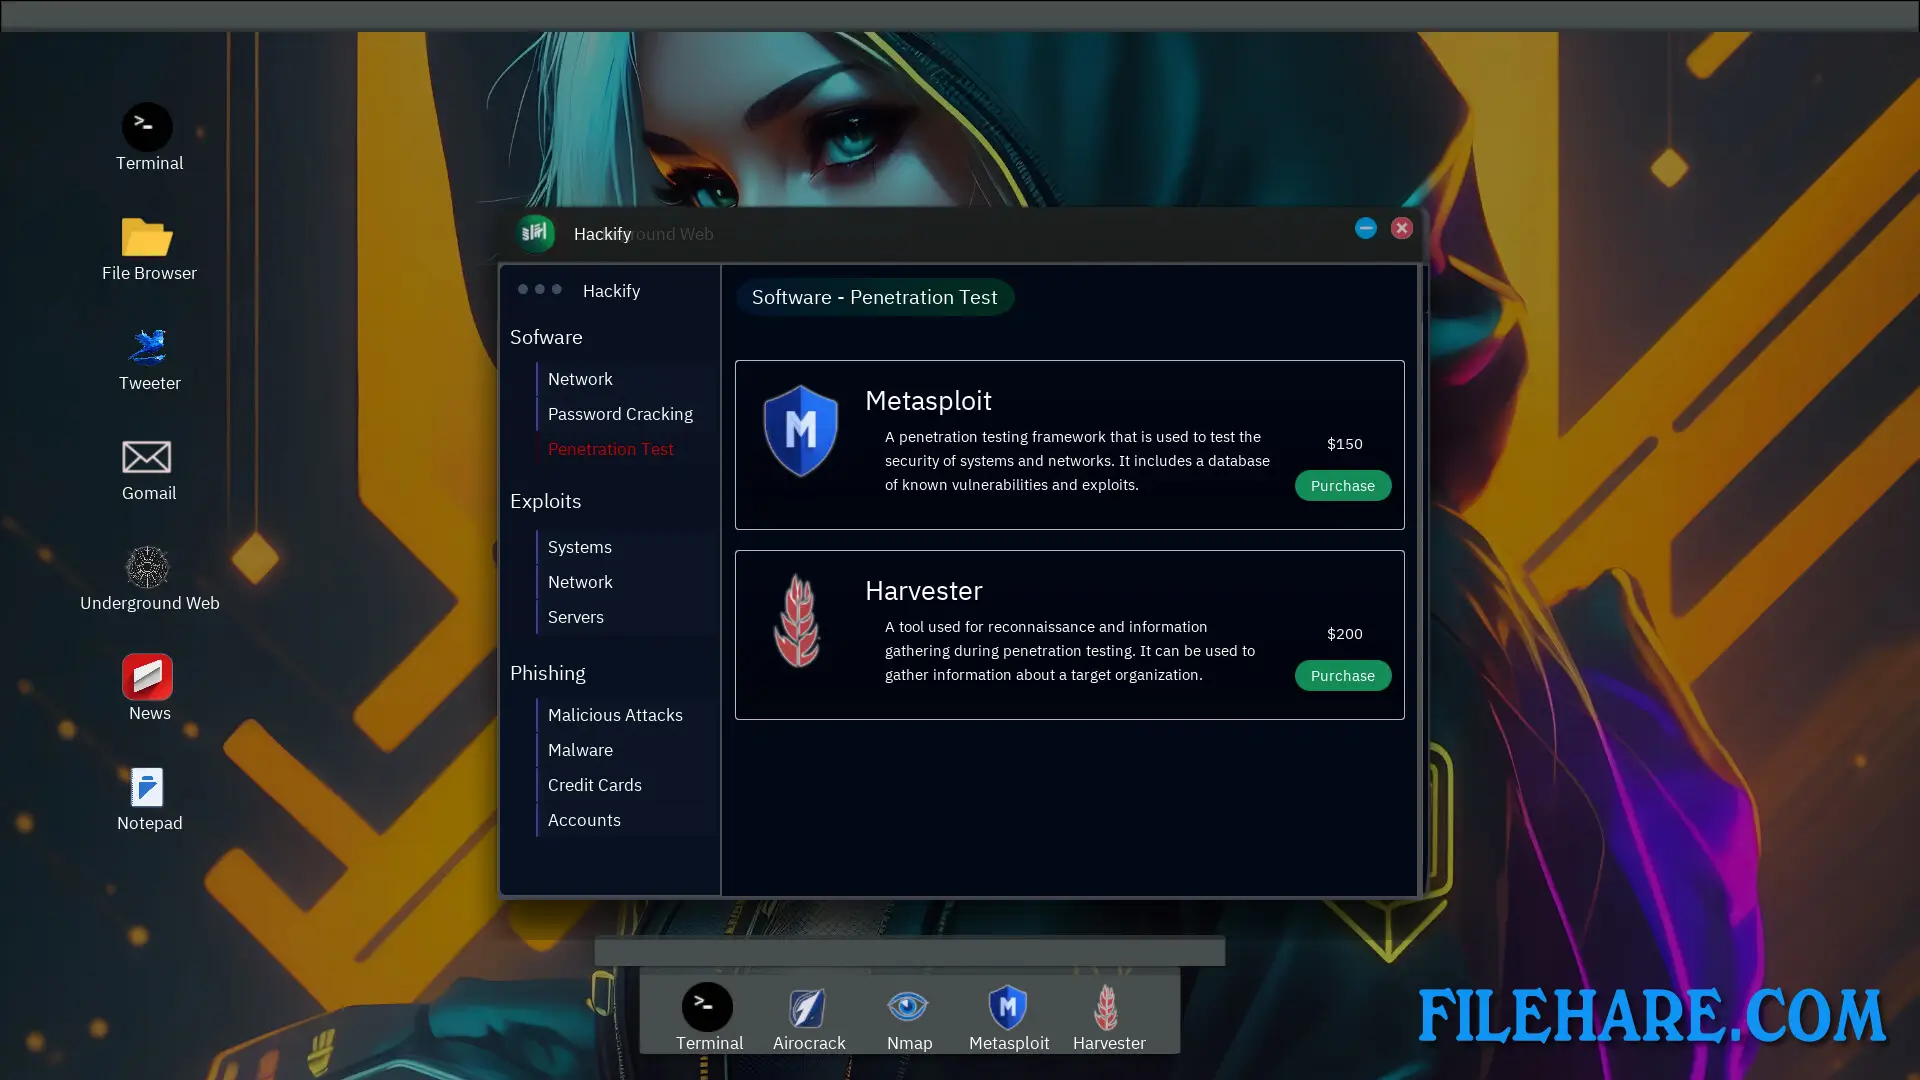Expand the Exploits section
Screen dimensions: 1920x1080
coord(545,501)
